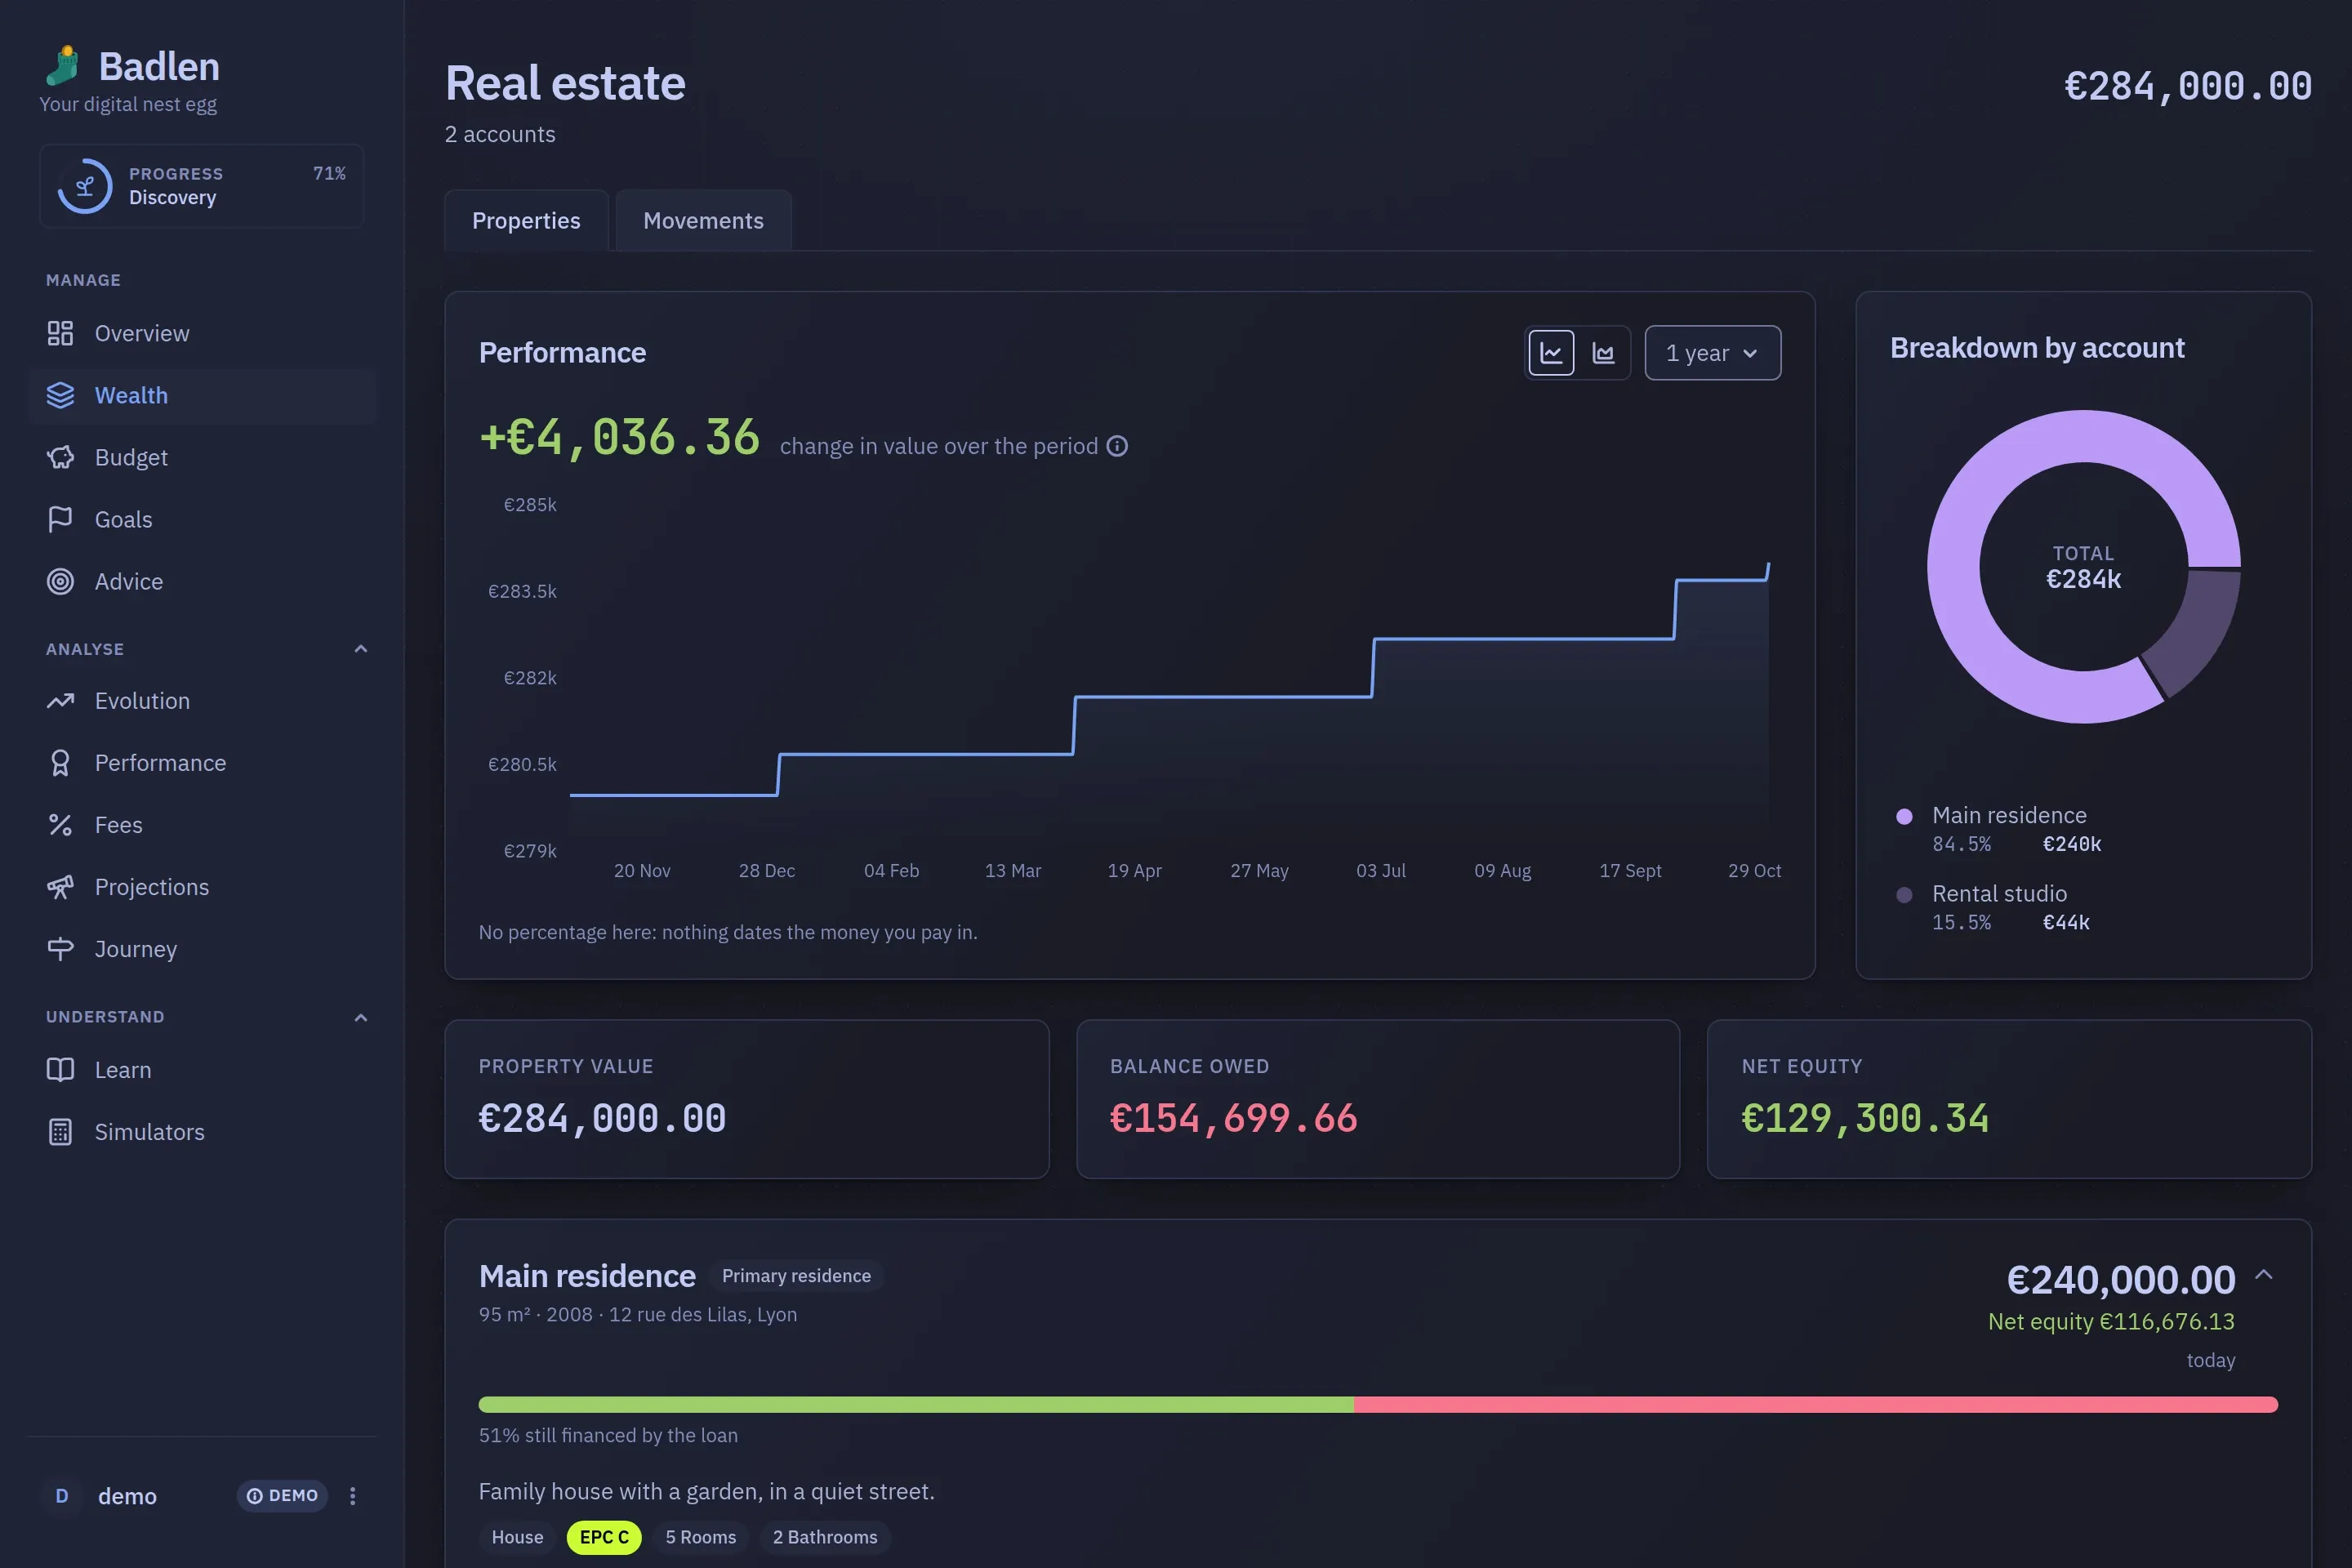Click the House tag
This screenshot has height=1568, width=2352.
pyautogui.click(x=517, y=1537)
